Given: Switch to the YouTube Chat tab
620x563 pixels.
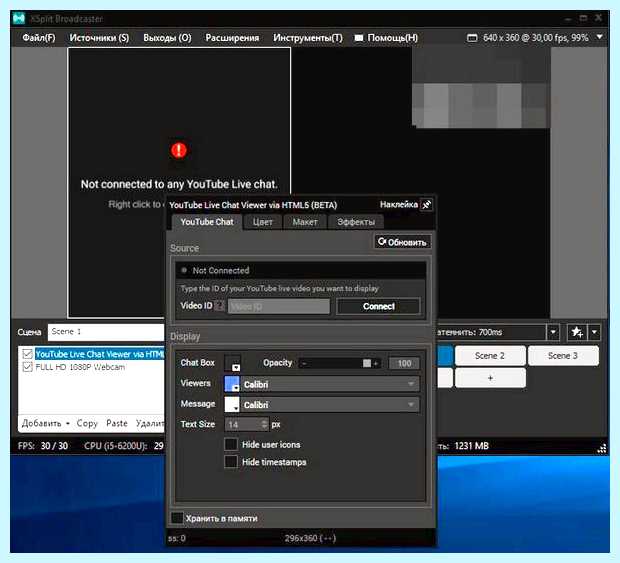Looking at the screenshot, I should [x=207, y=222].
